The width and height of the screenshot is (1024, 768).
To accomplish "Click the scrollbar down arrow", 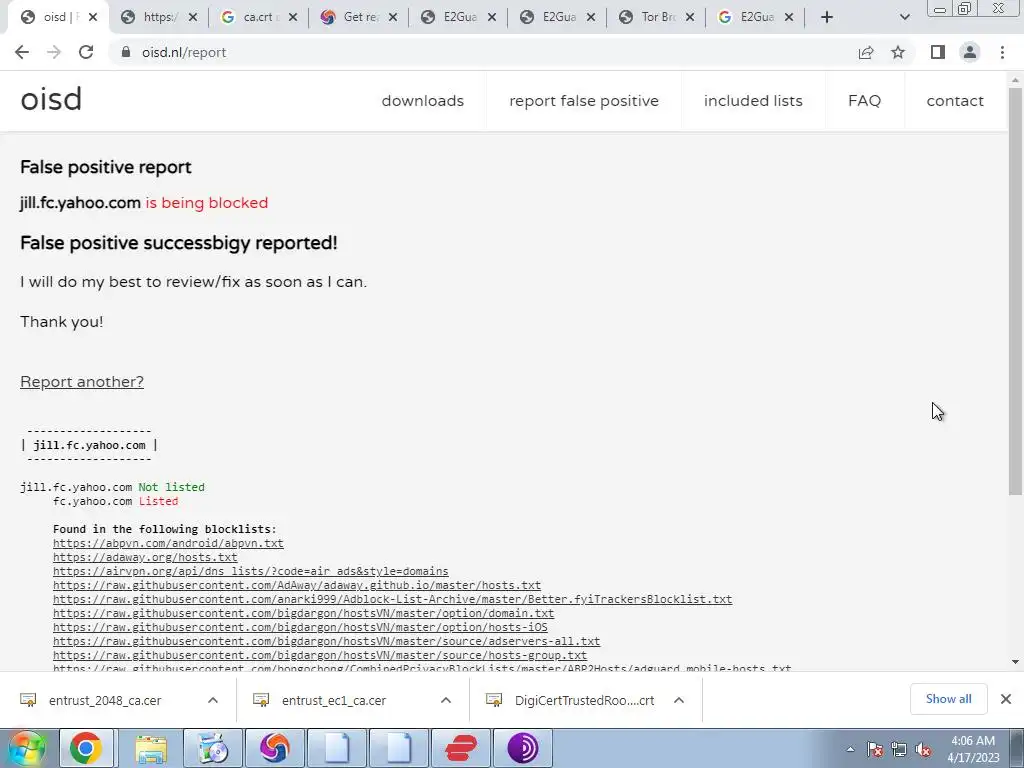I will [1015, 662].
